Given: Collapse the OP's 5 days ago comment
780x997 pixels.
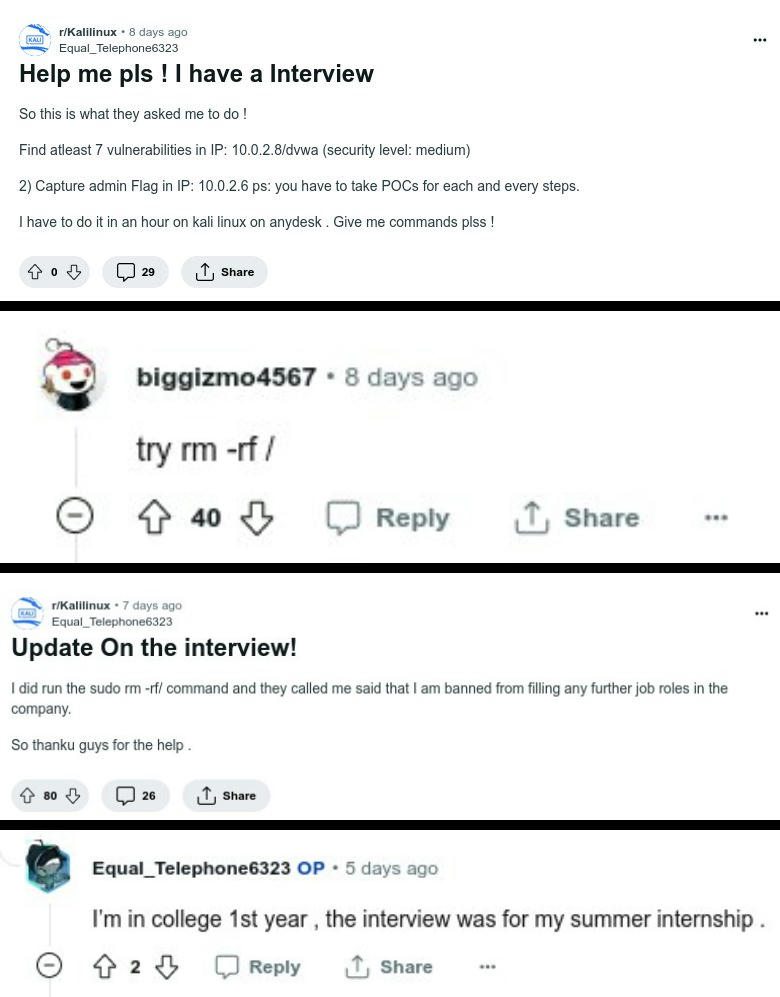Looking at the screenshot, I should (49, 966).
